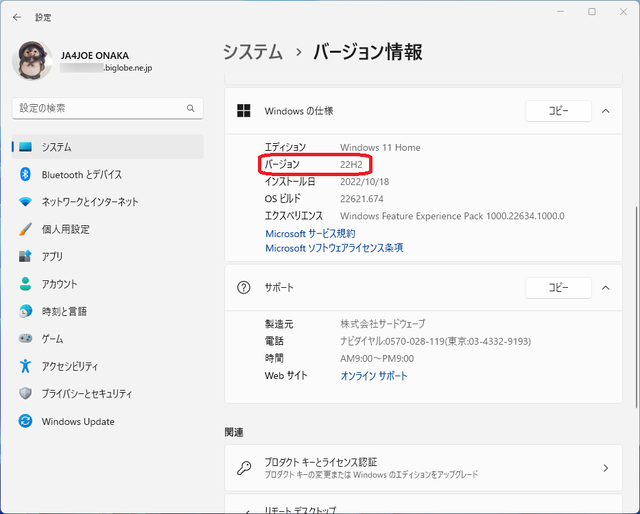Open 個人用設定 paintbrush icon

[25, 229]
